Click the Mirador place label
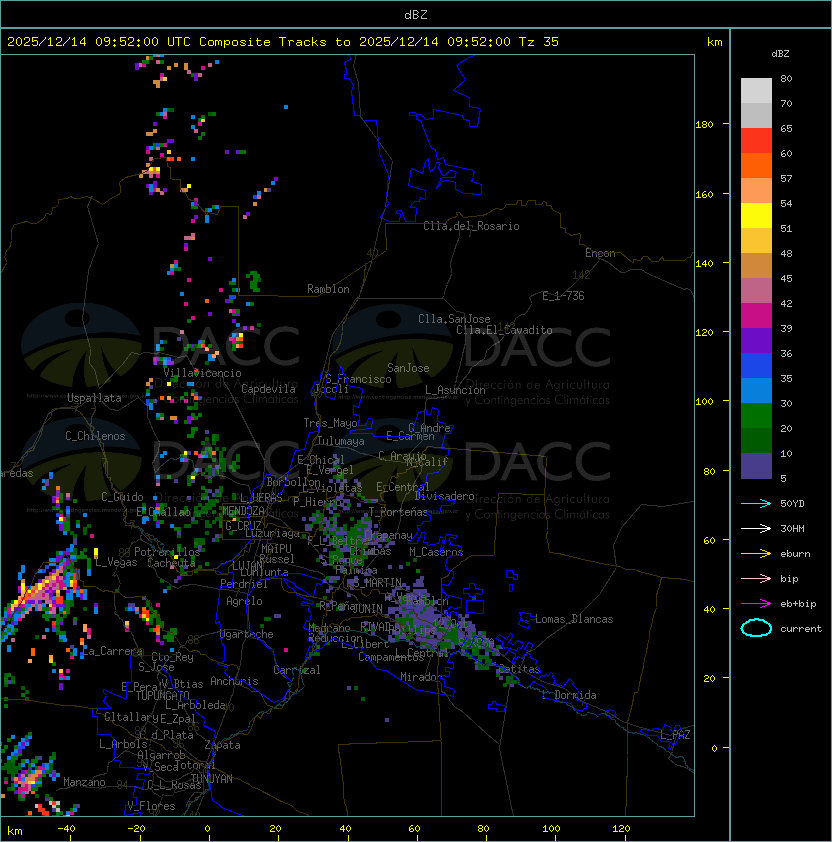The height and width of the screenshot is (842, 832). (422, 677)
